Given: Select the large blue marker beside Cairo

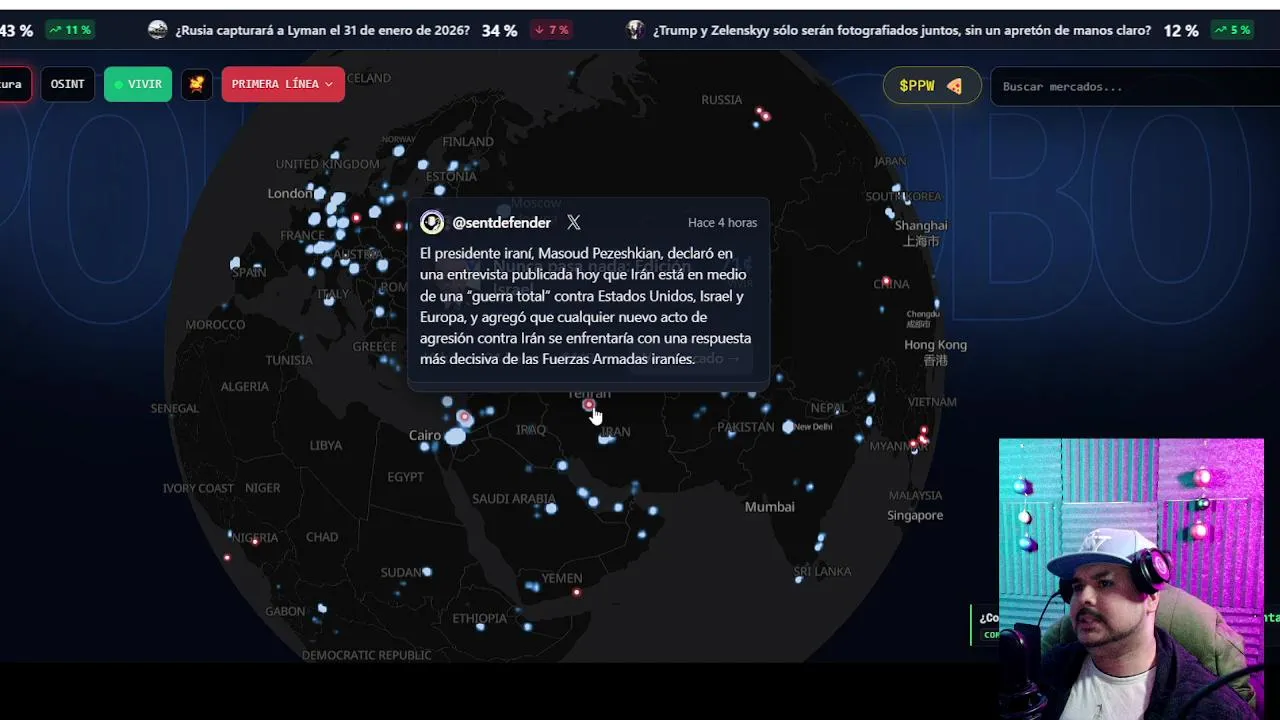Looking at the screenshot, I should [455, 436].
